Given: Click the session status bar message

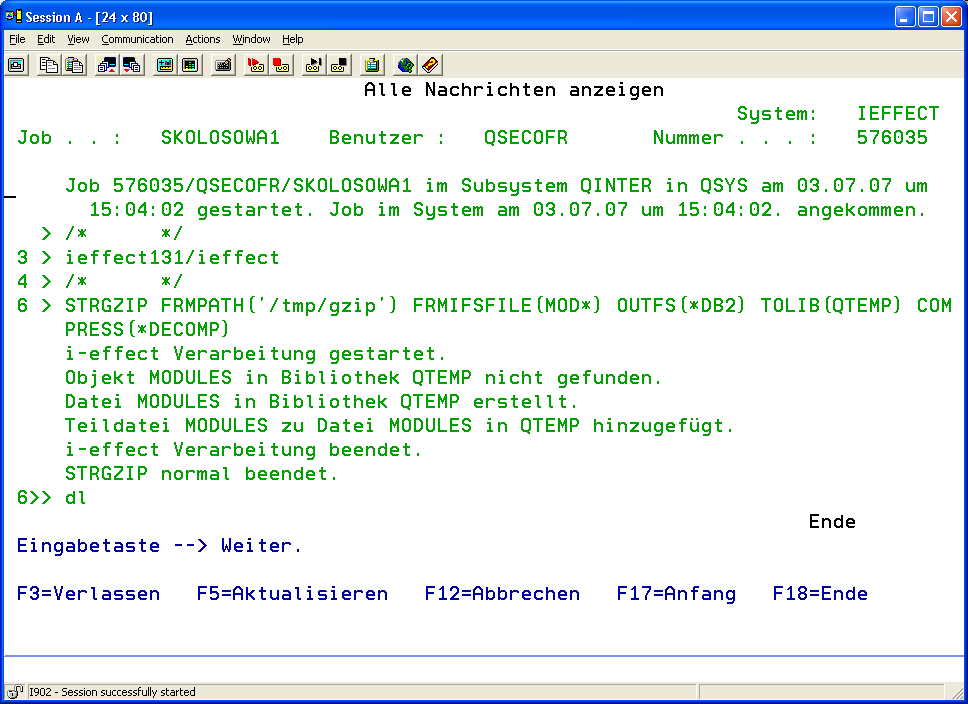Looking at the screenshot, I should click(112, 692).
